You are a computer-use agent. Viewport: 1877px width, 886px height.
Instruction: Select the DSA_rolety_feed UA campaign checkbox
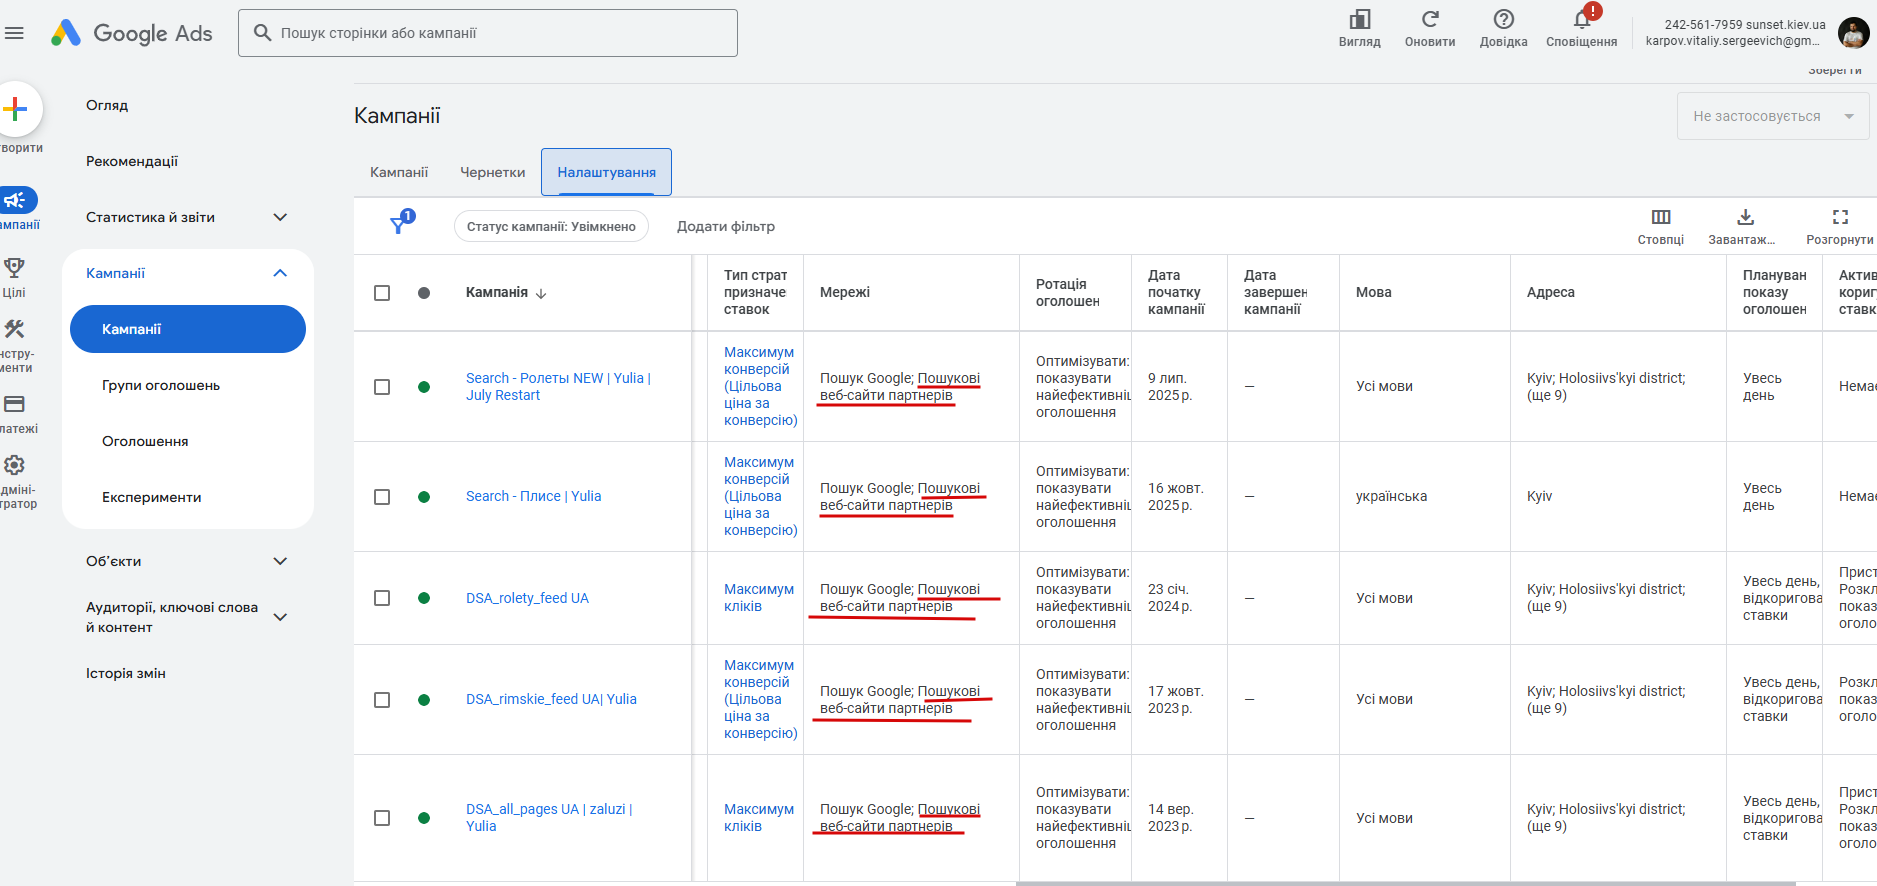coord(382,598)
